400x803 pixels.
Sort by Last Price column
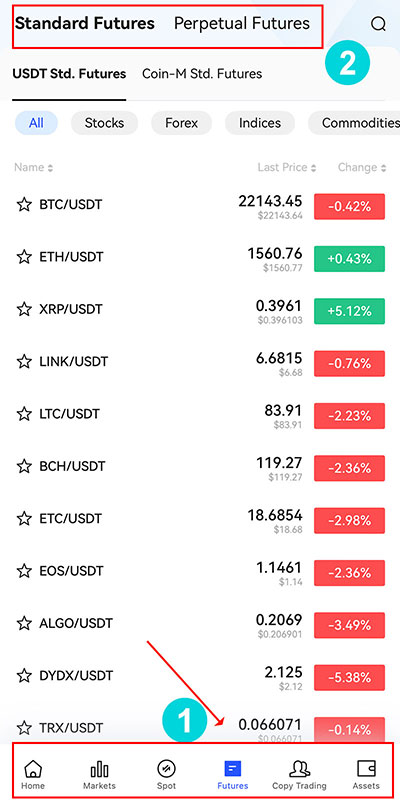pyautogui.click(x=286, y=167)
